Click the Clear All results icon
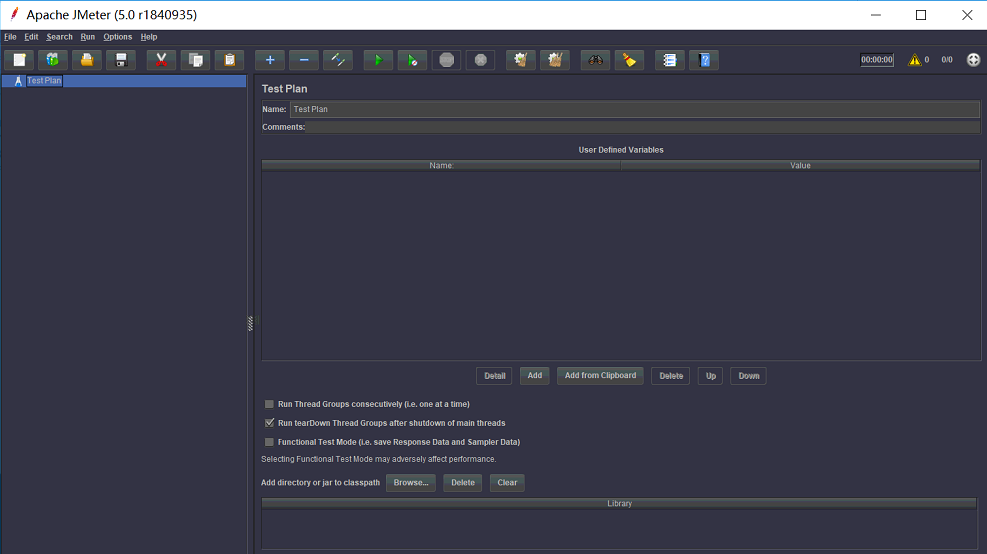Viewport: 987px width, 554px height. [x=555, y=60]
